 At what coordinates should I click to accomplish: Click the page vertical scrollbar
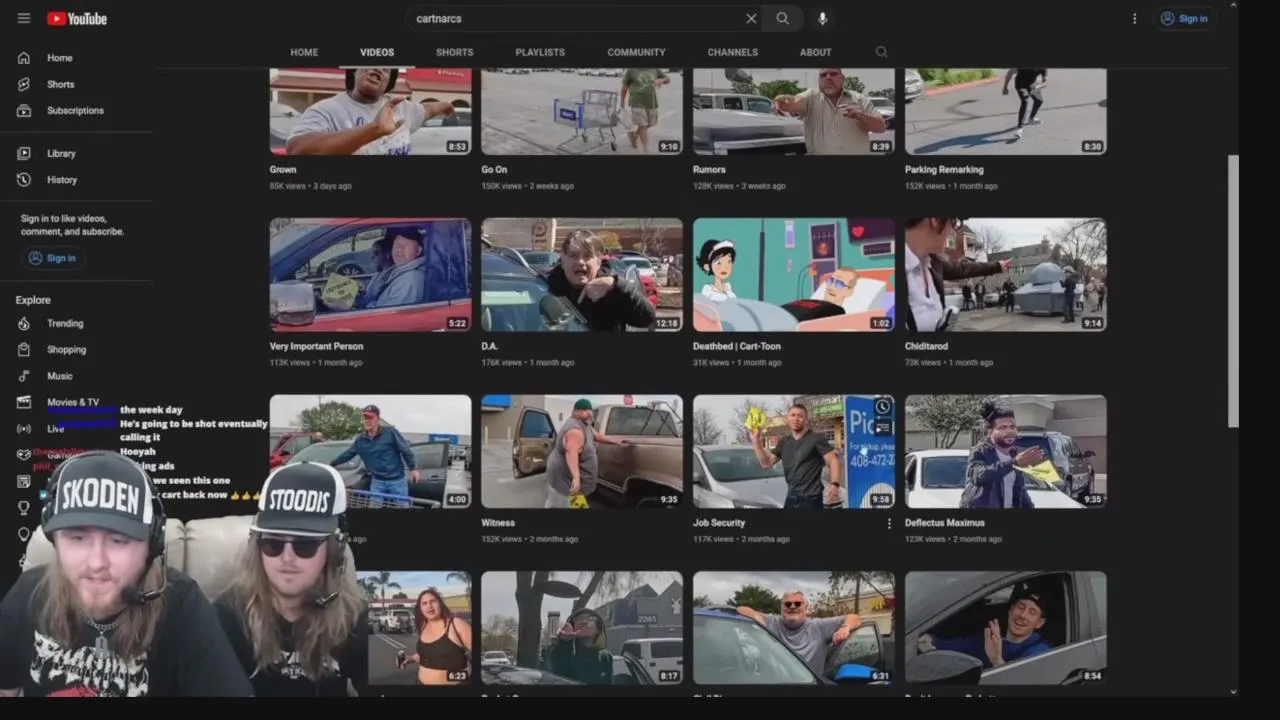tap(1233, 290)
